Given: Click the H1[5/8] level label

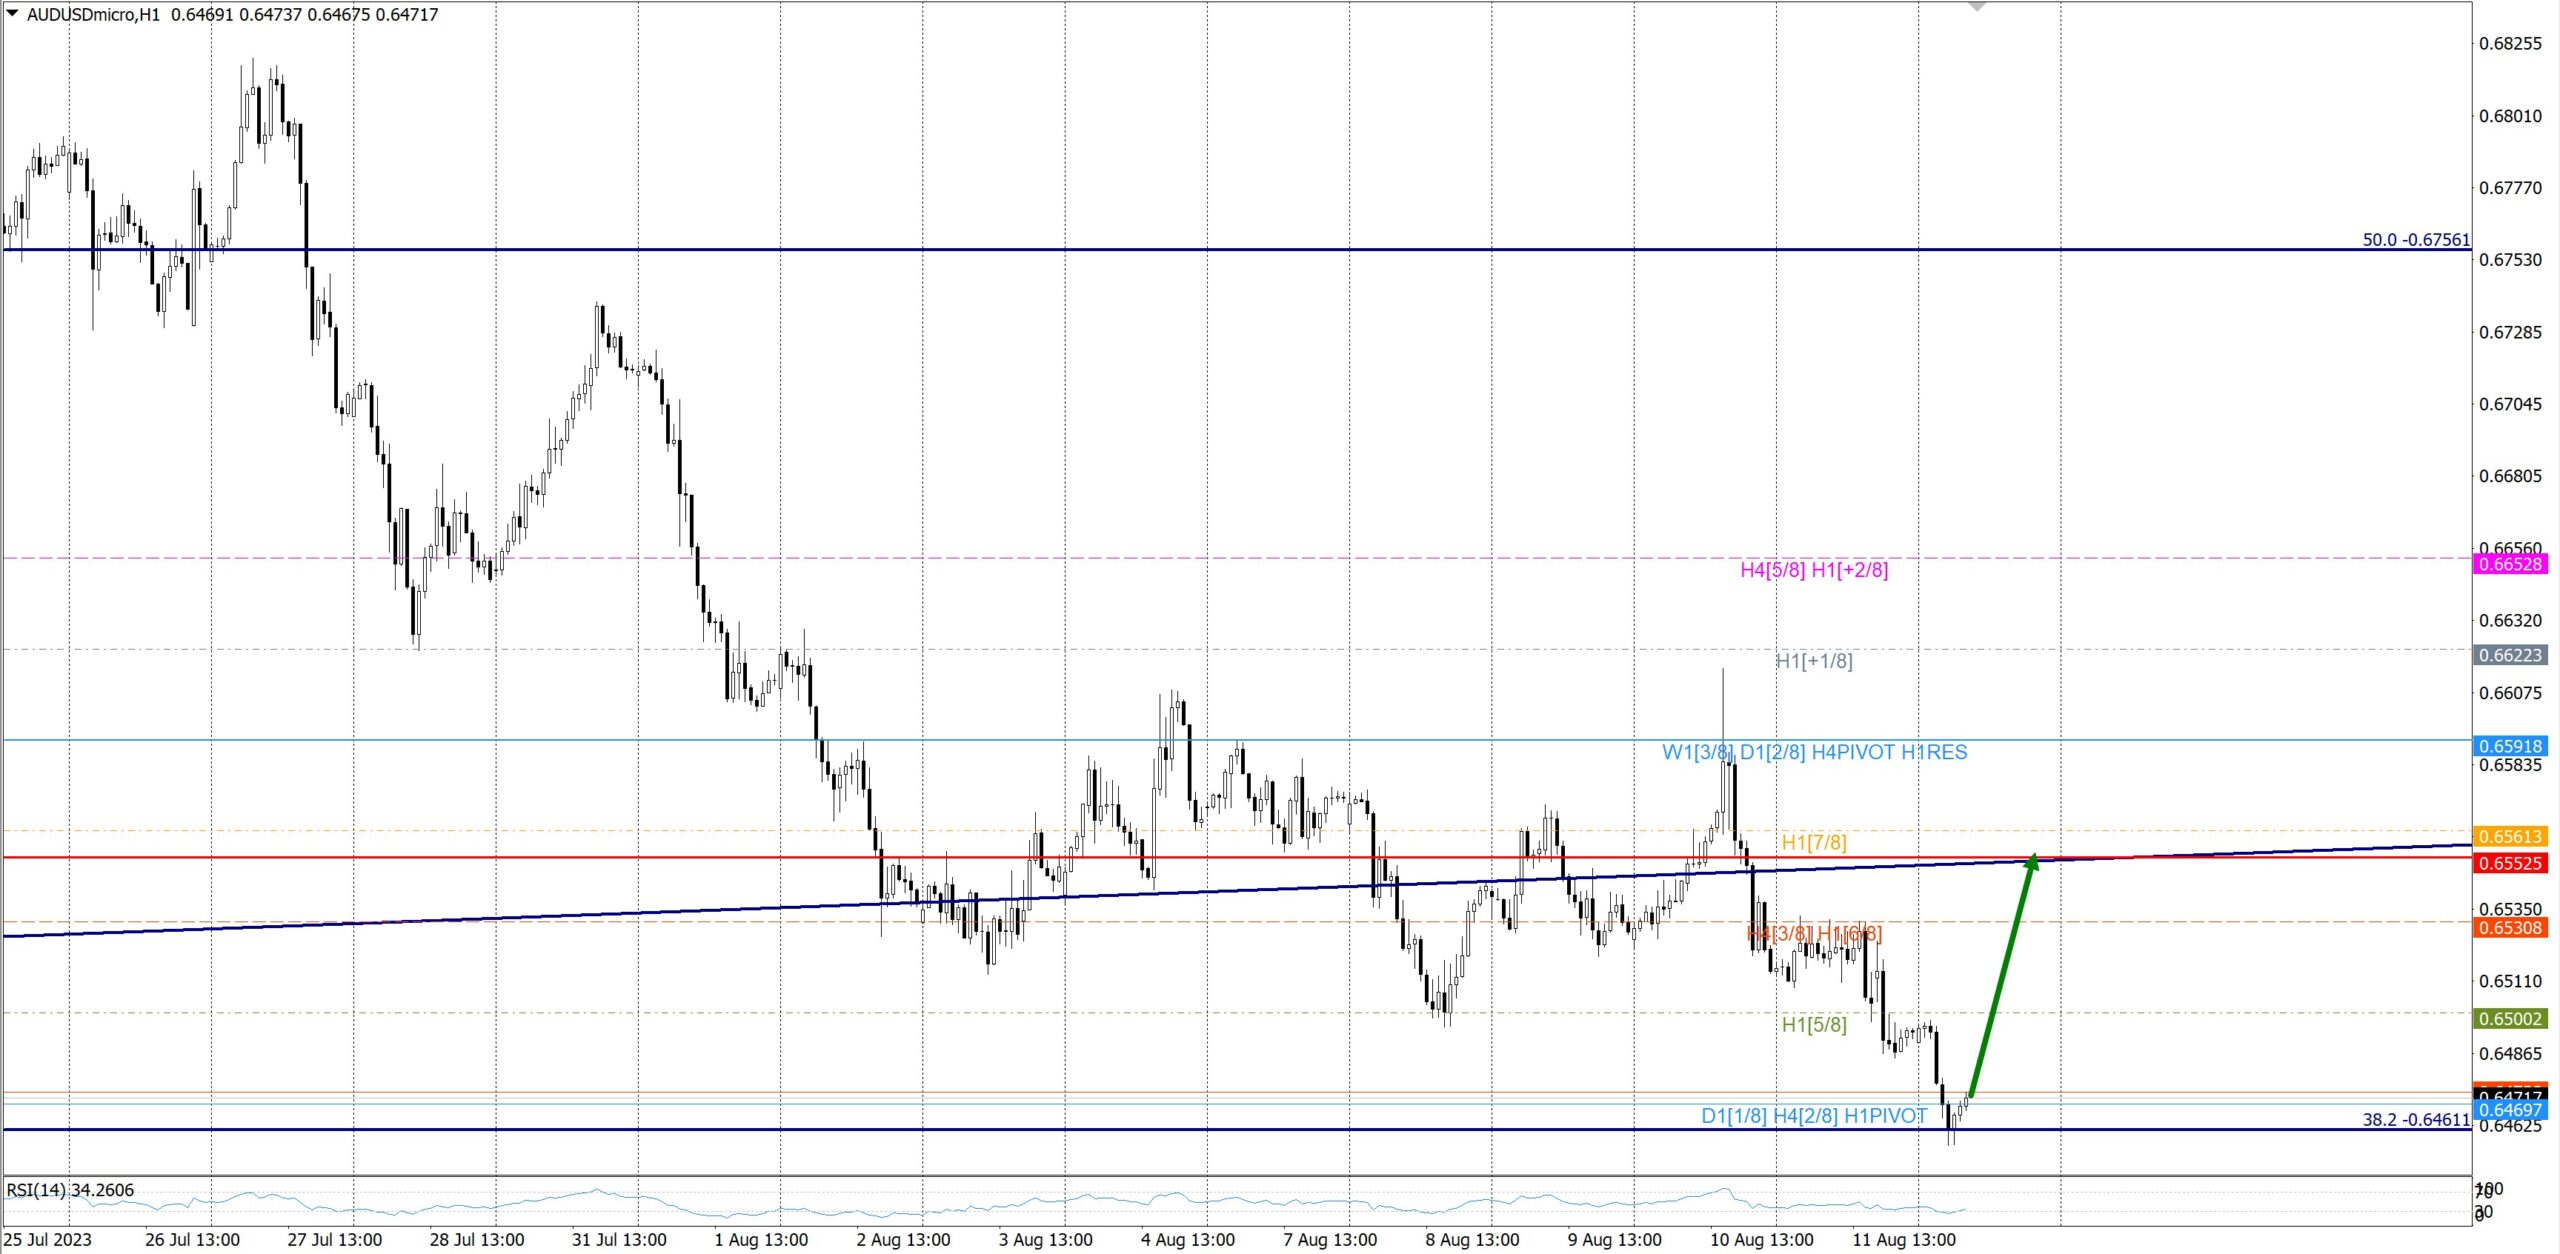Looking at the screenshot, I should 1814,1025.
